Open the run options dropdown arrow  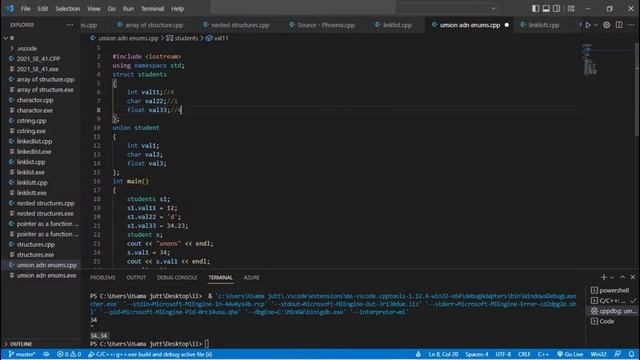(x=596, y=25)
